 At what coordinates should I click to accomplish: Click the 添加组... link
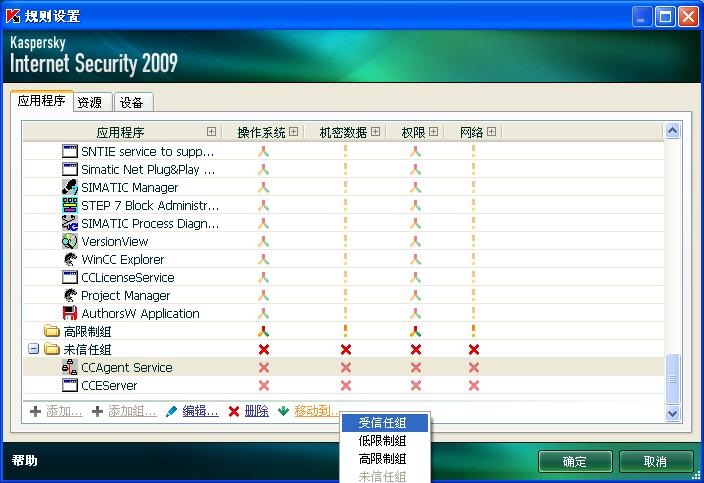pos(132,411)
